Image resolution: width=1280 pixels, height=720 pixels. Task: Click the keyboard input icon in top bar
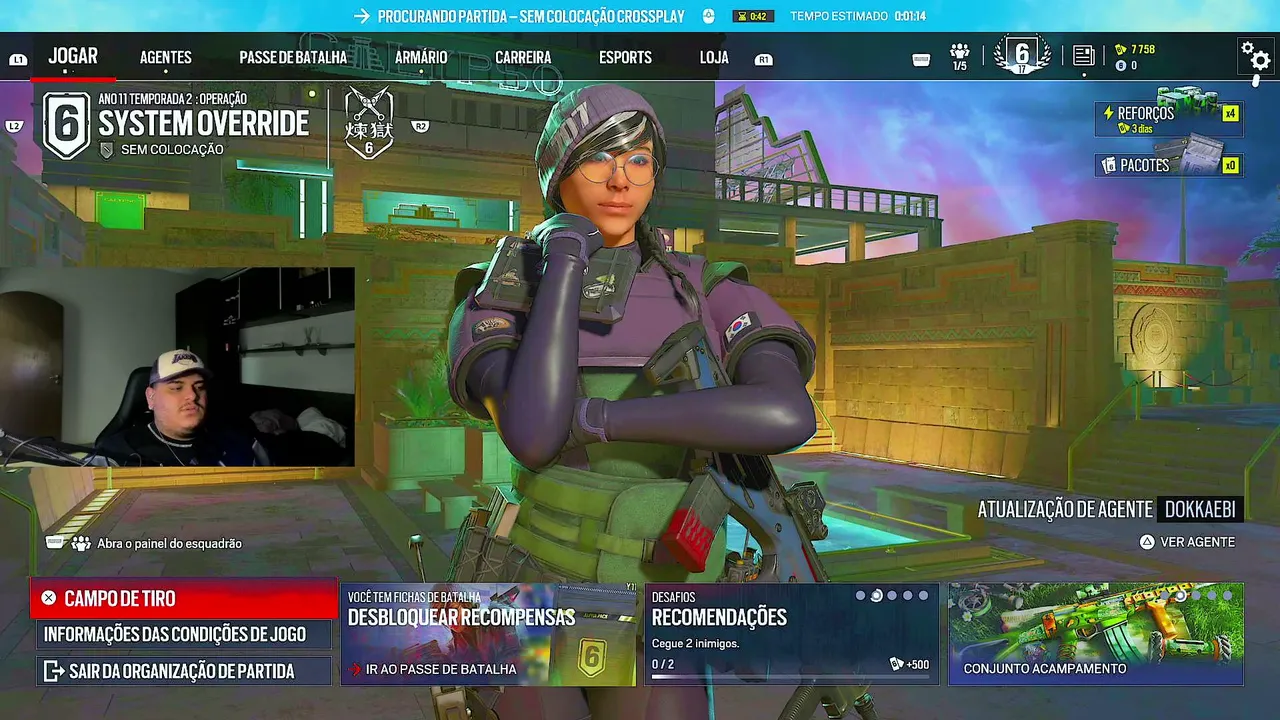(x=921, y=60)
